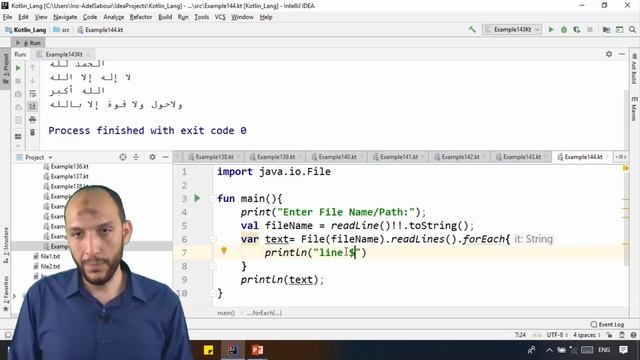This screenshot has width=640, height=360.
Task: Run Example143Kt with the green play button
Action: (551, 29)
